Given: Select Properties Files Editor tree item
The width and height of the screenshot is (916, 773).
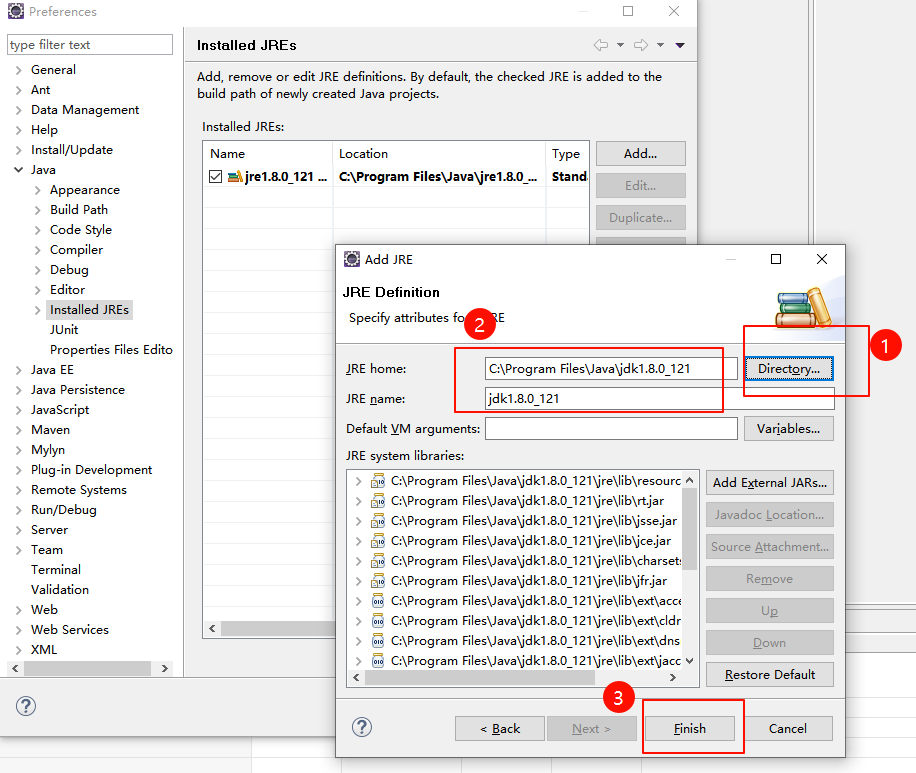Looking at the screenshot, I should point(111,349).
